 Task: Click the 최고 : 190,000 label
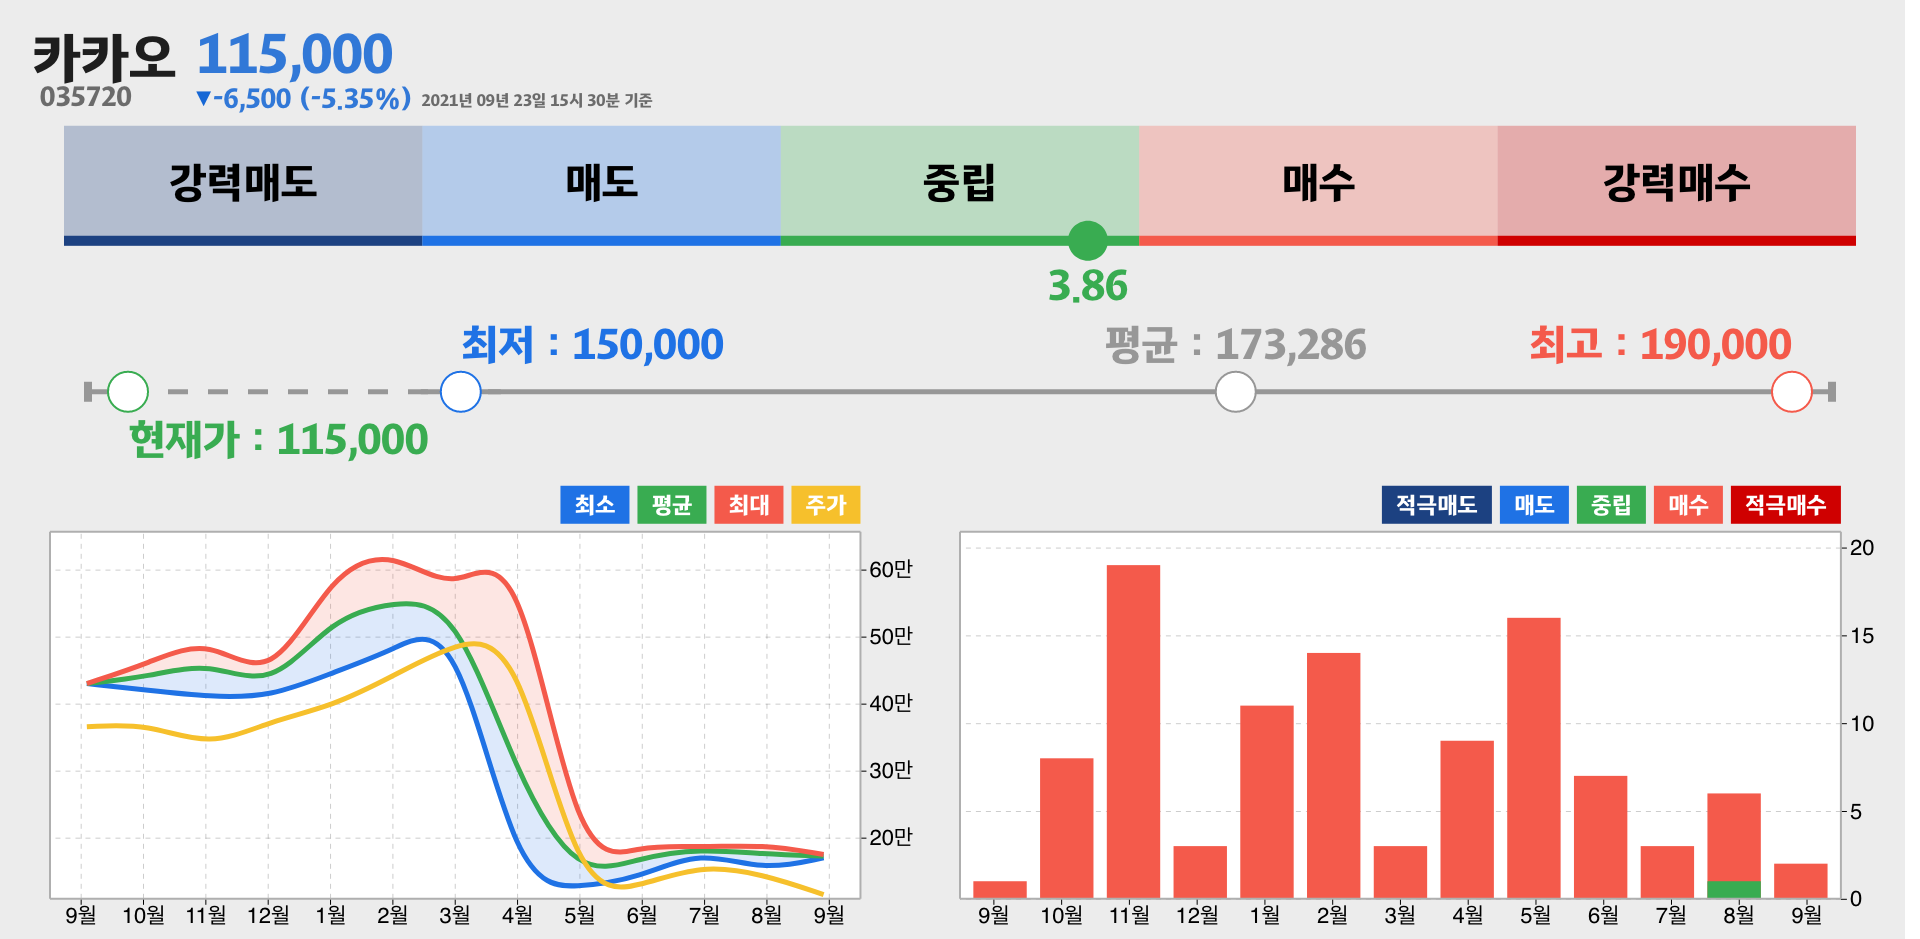(1660, 345)
